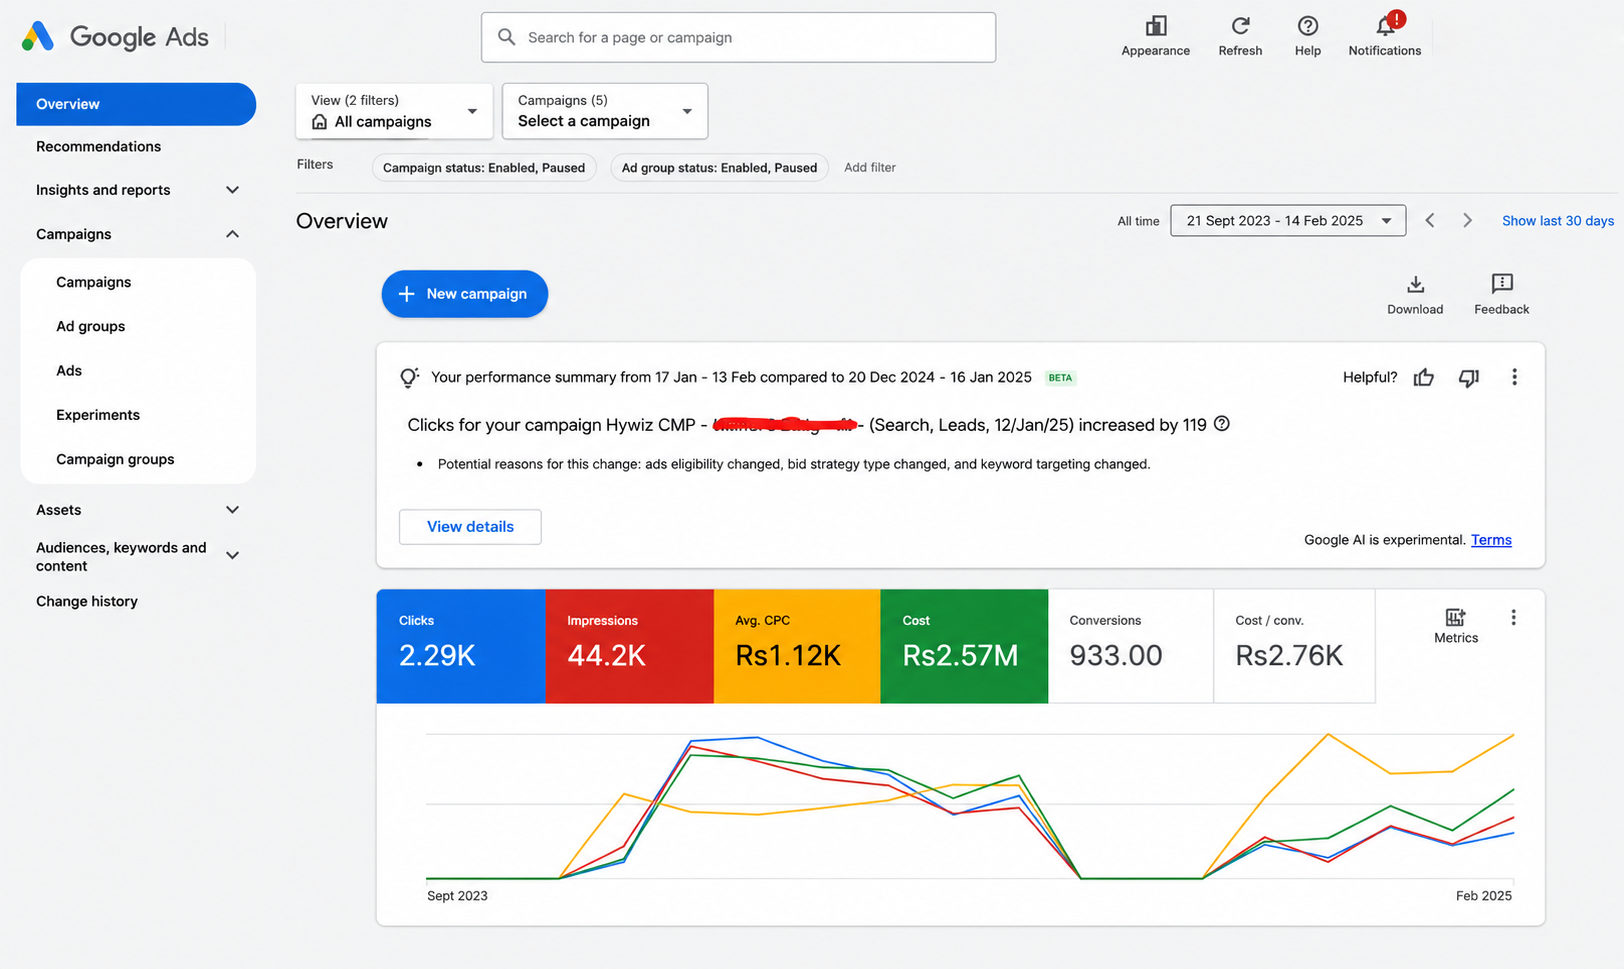Click the New campaign button
1624x969 pixels.
point(465,294)
